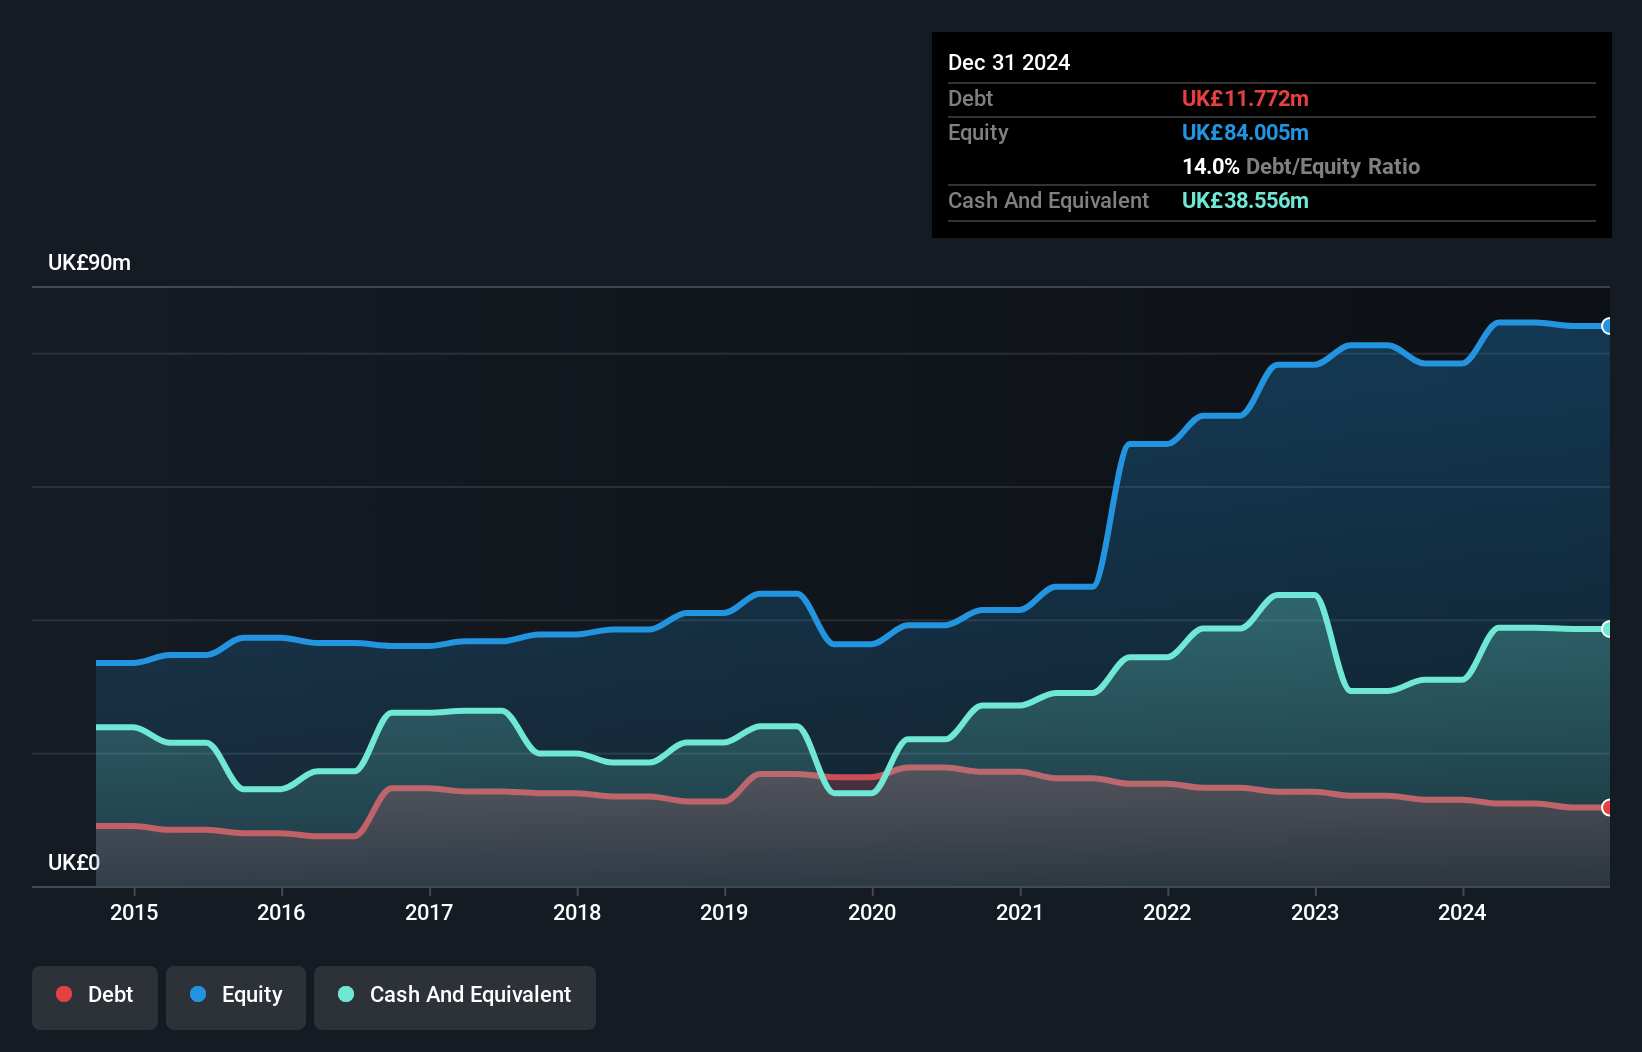The width and height of the screenshot is (1642, 1052).
Task: Click the blue Equity legend dot
Action: pos(198,994)
